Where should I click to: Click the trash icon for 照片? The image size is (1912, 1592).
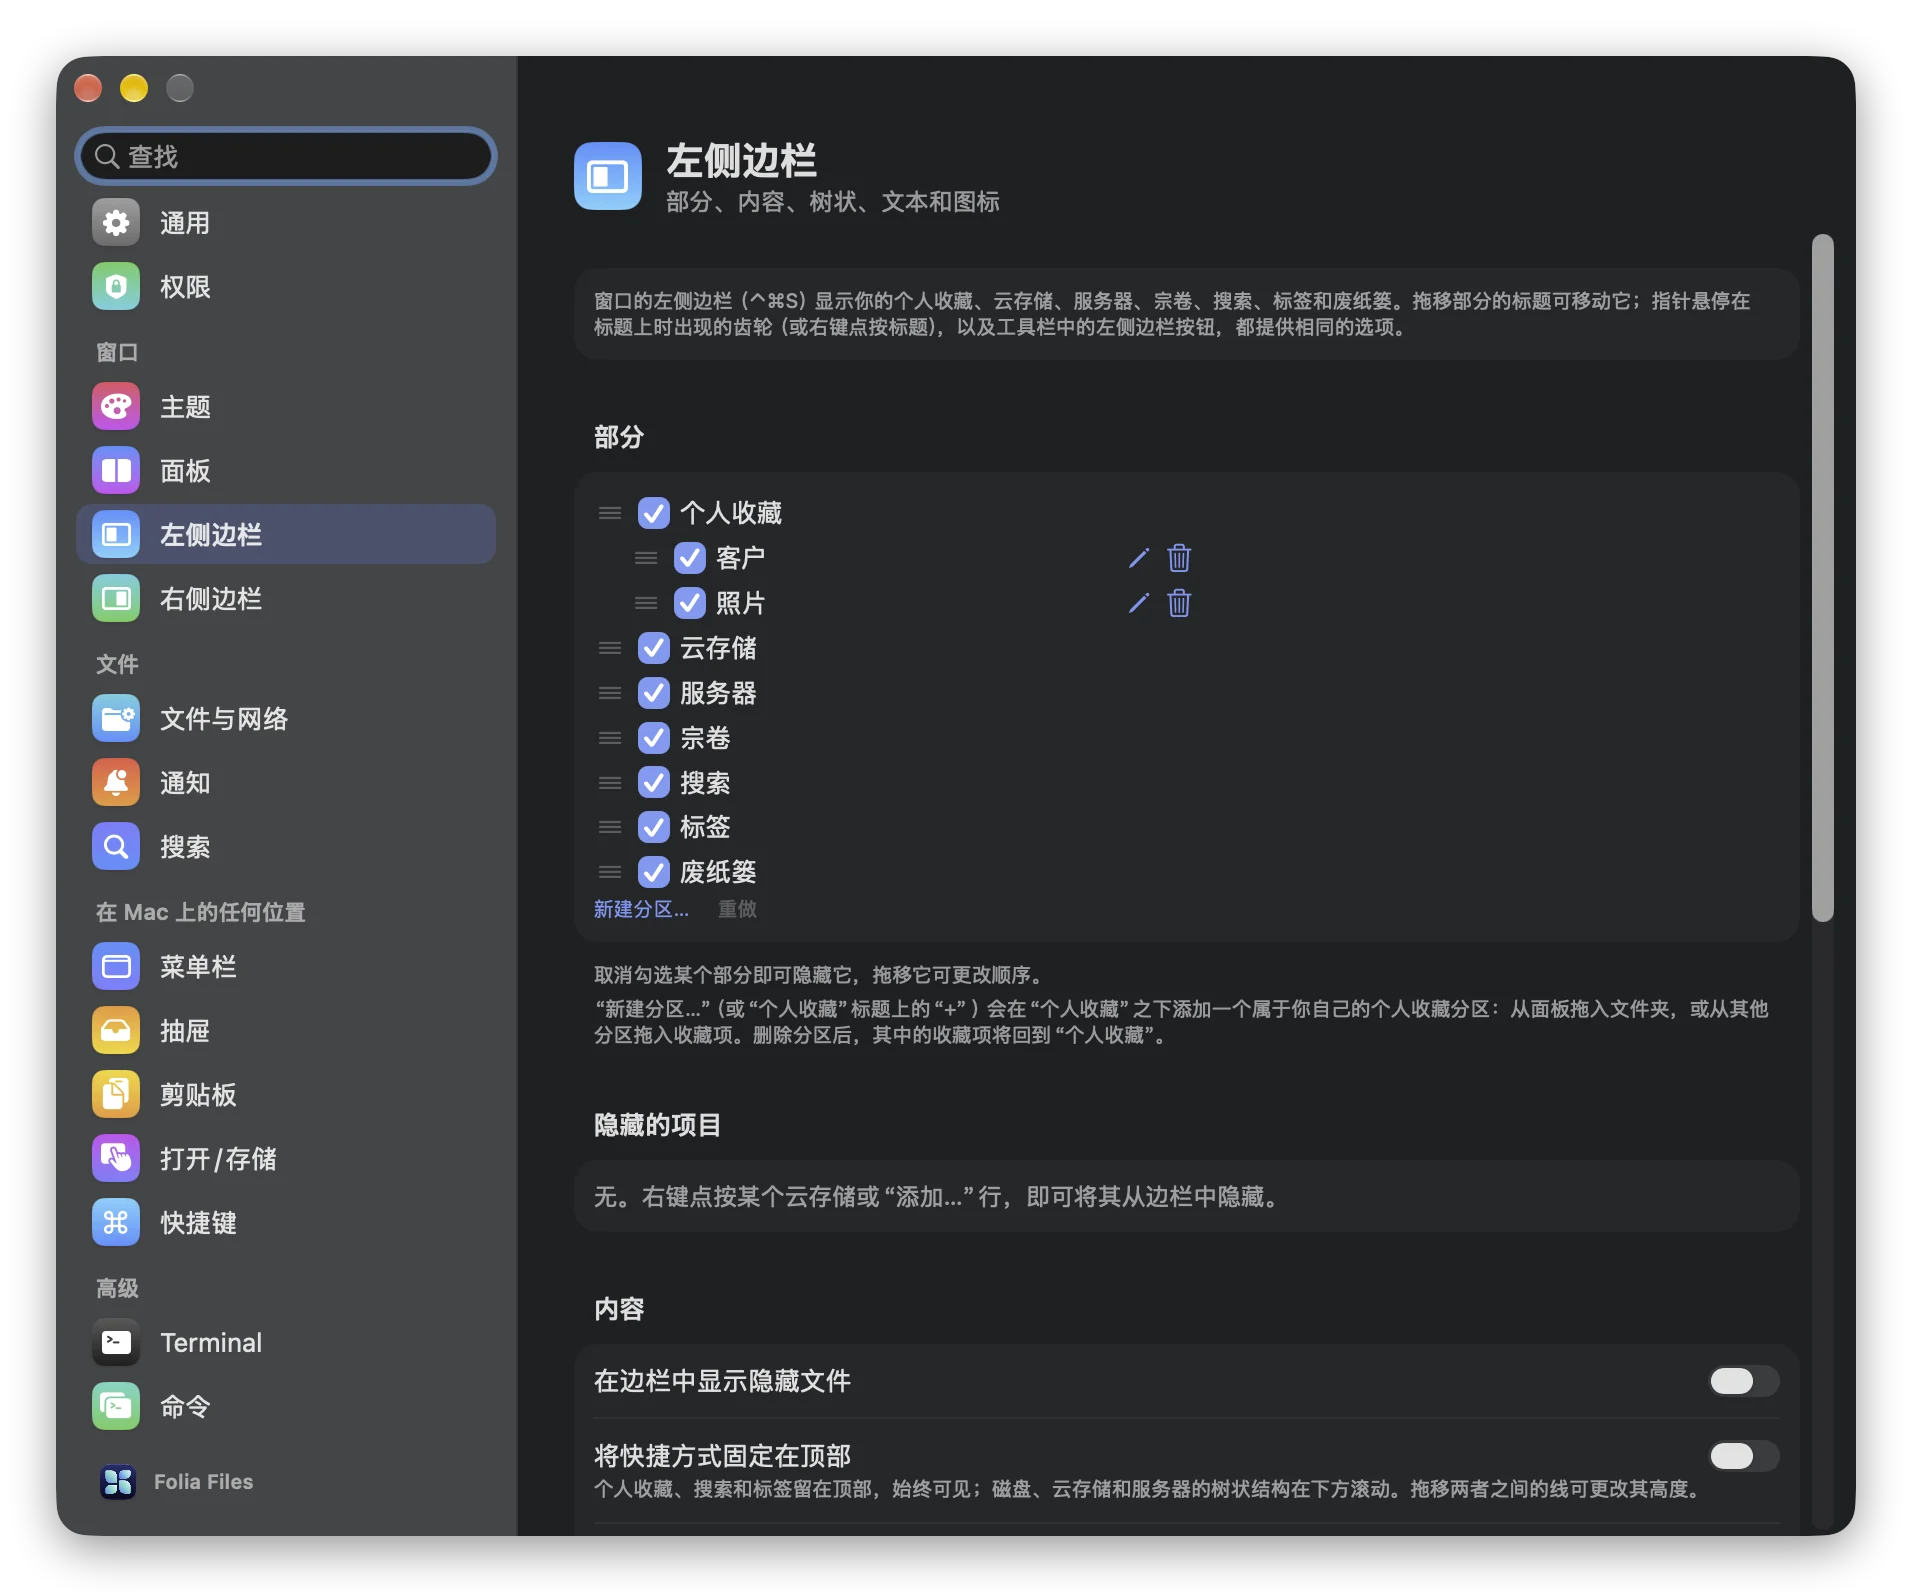click(x=1179, y=603)
